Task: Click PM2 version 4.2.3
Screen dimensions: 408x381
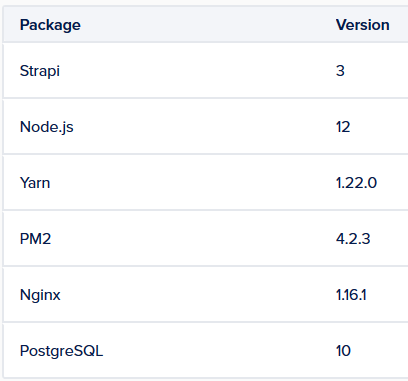Action: click(353, 239)
